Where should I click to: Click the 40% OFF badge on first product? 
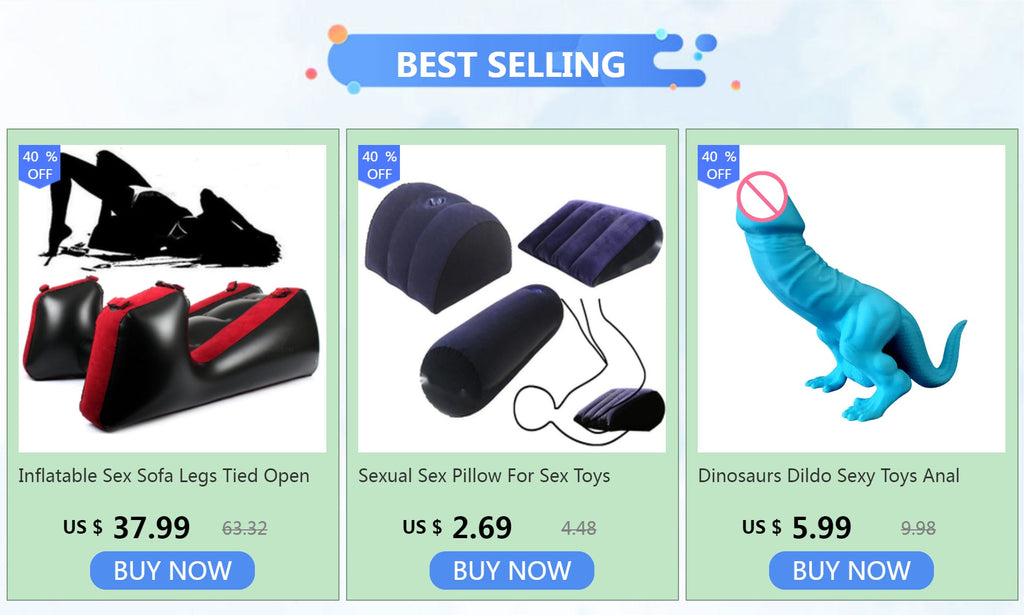click(x=40, y=166)
